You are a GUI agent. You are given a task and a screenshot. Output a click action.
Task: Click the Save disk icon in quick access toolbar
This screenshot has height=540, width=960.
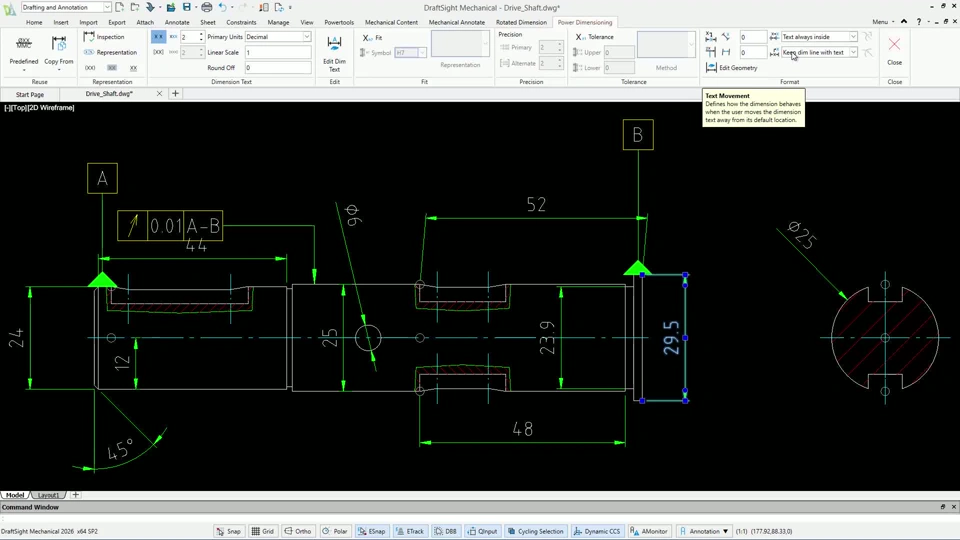[187, 7]
